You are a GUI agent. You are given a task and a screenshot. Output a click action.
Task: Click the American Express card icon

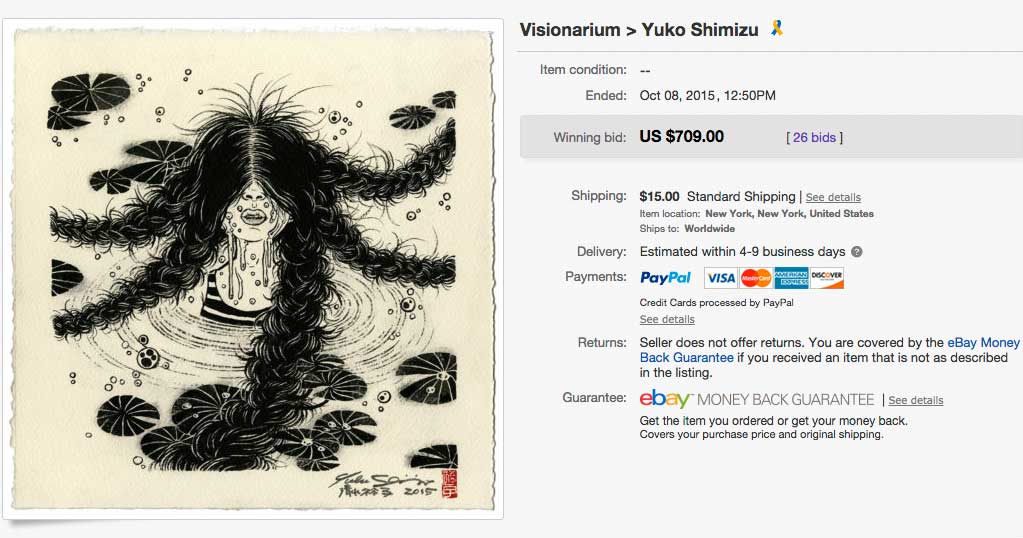791,278
